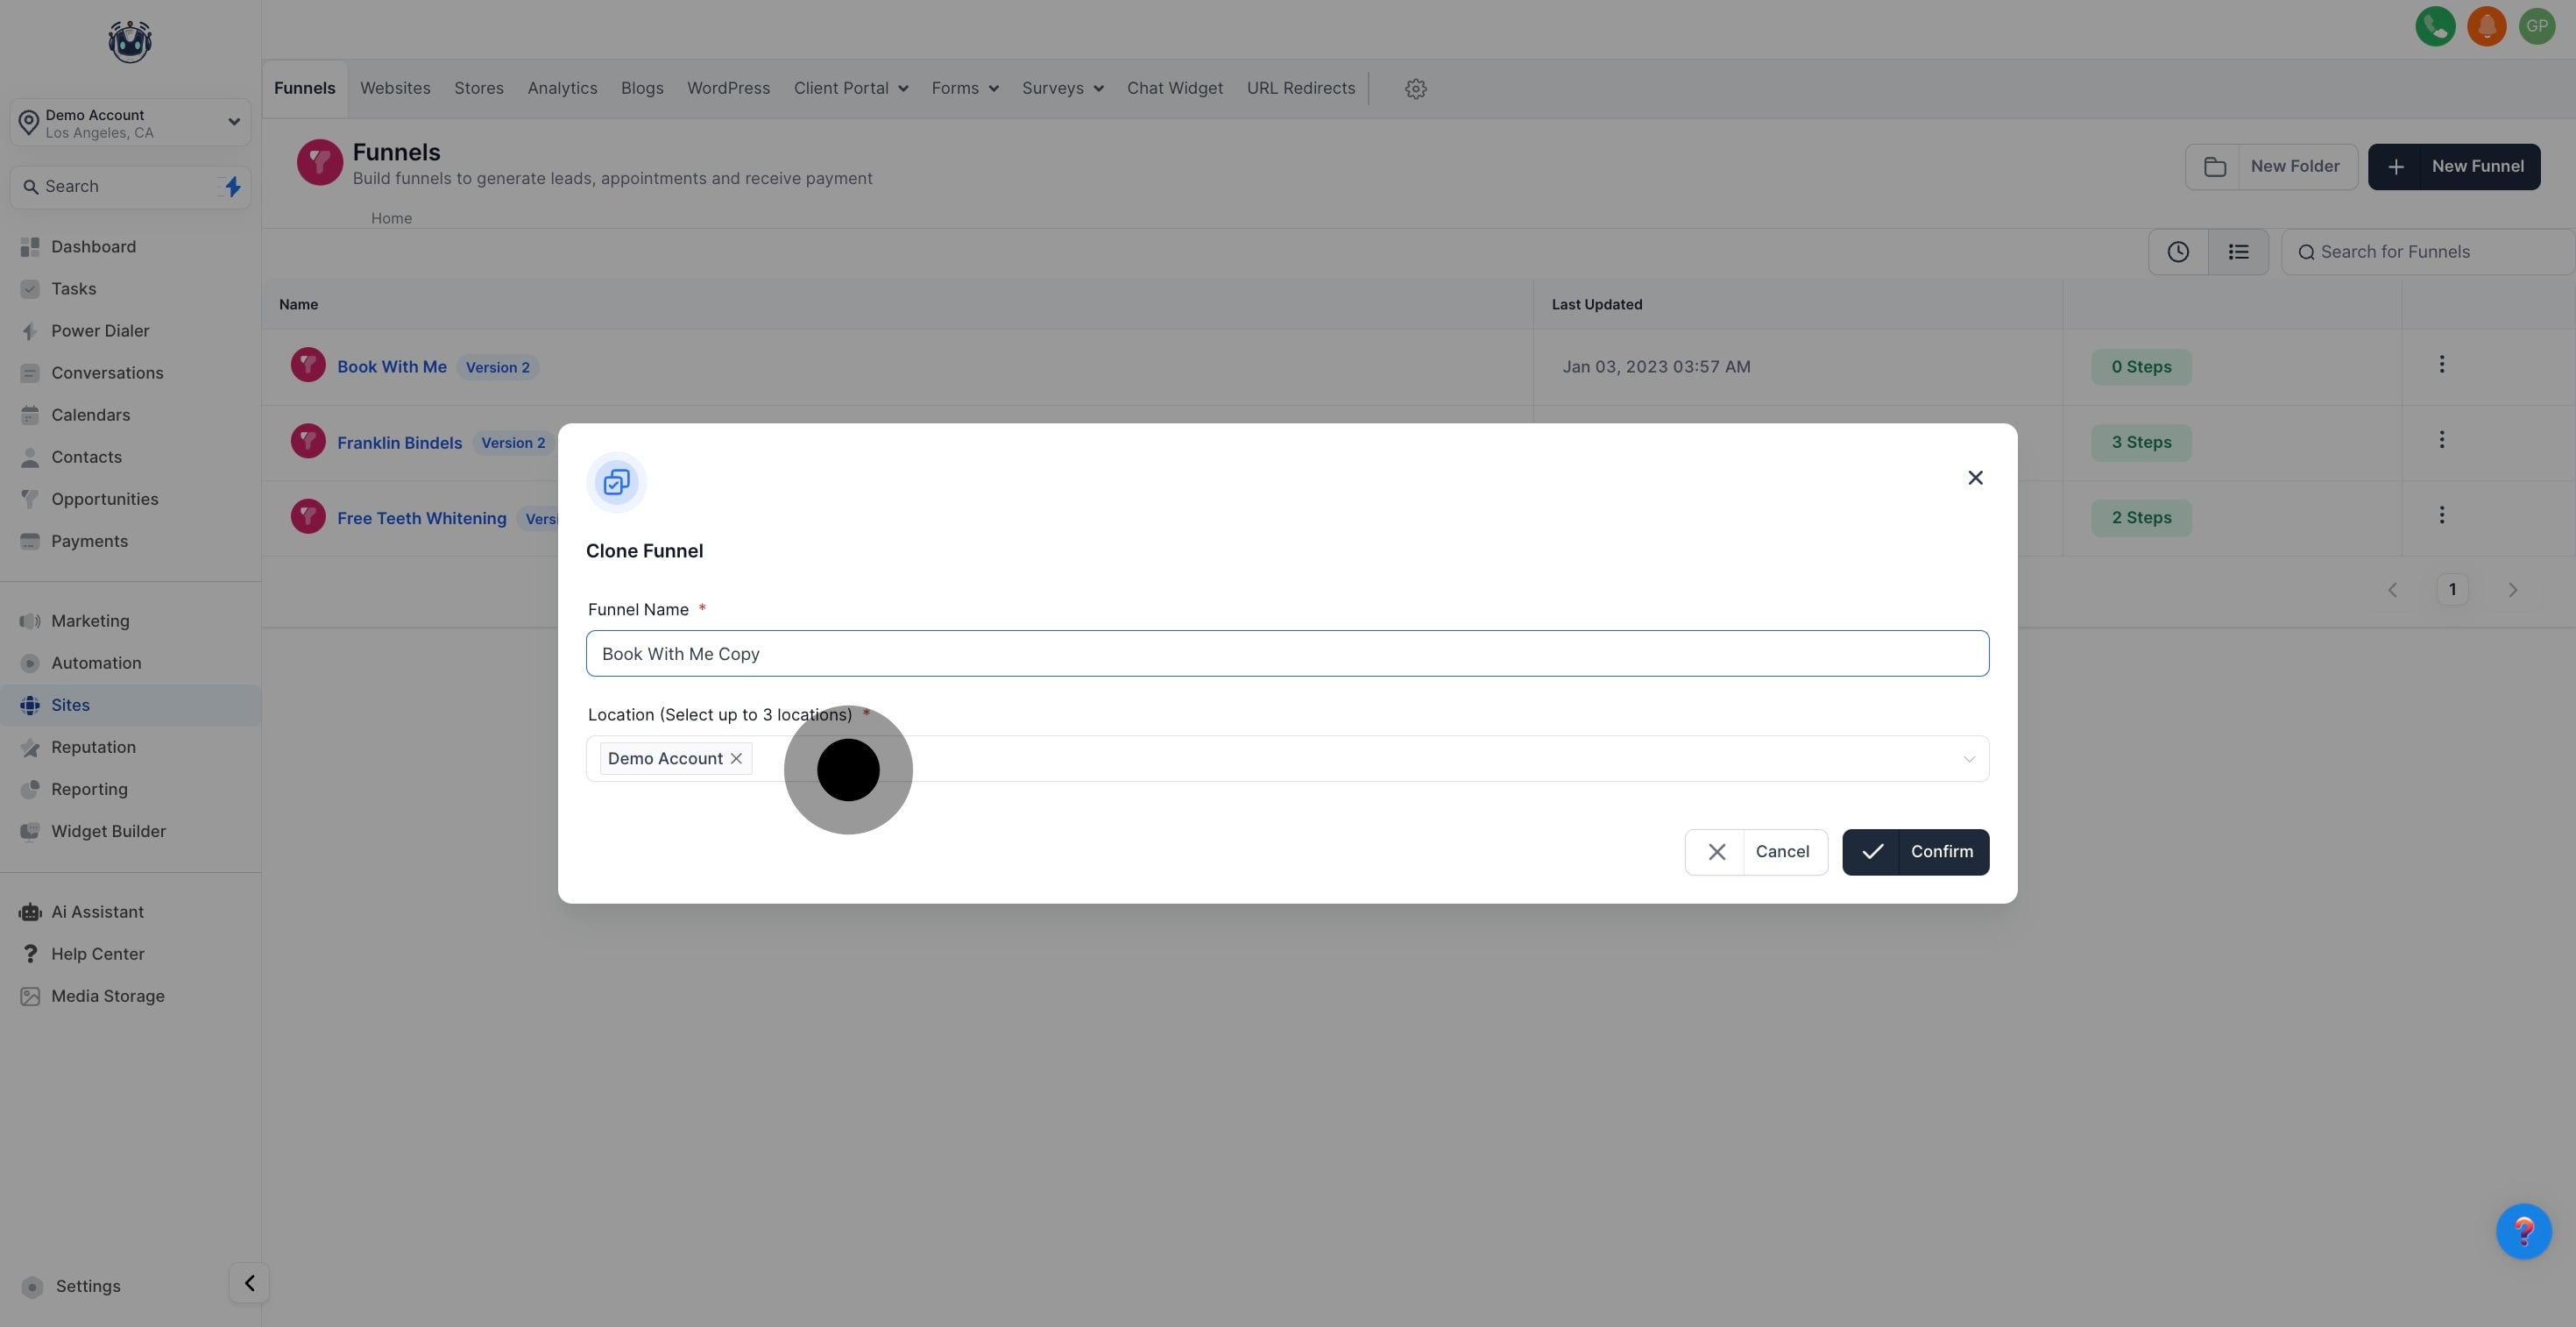Open the funnel settings gear icon

[1415, 89]
